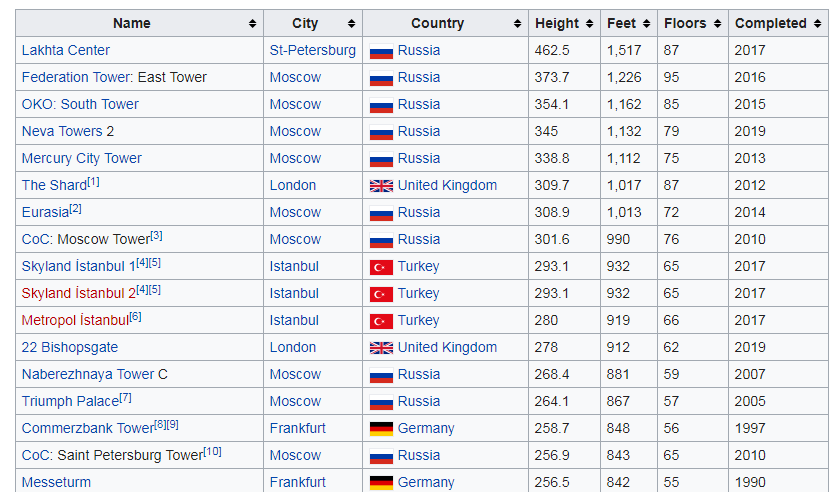This screenshot has height=492, width=833.
Task: Click German flag in Commerzbank Tower row
Action: pyautogui.click(x=381, y=429)
